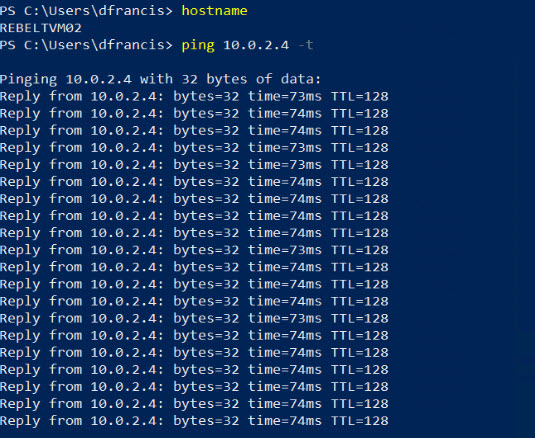Click the word "Reply" in the last line
This screenshot has width=535, height=438.
[x=20, y=422]
